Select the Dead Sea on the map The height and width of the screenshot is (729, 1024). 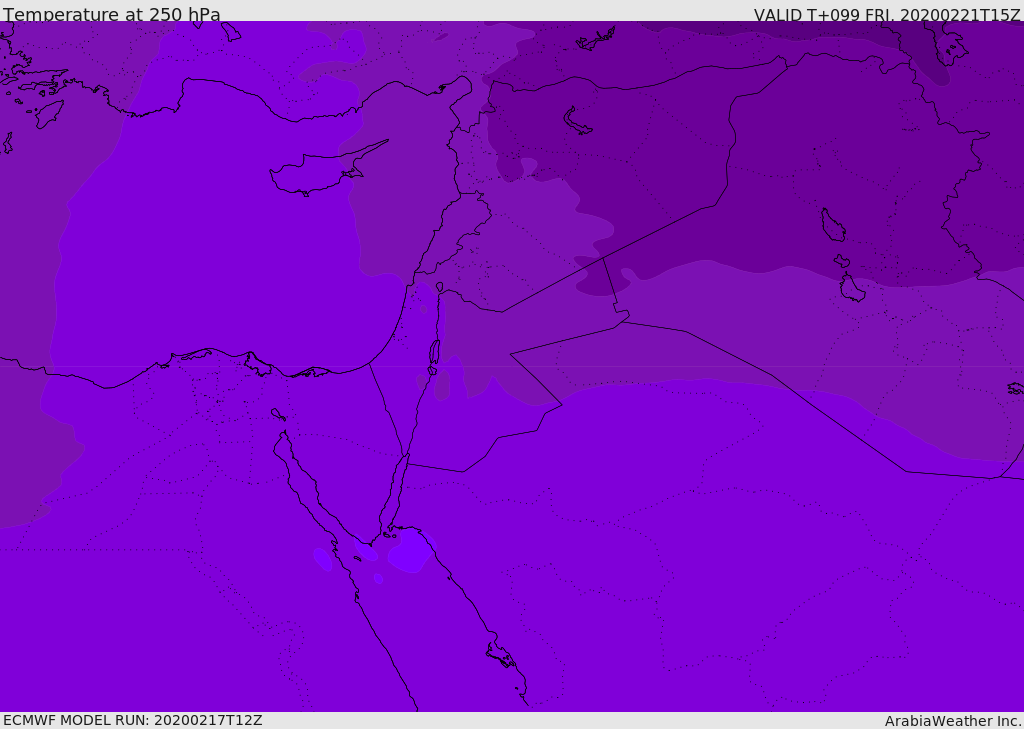click(434, 353)
